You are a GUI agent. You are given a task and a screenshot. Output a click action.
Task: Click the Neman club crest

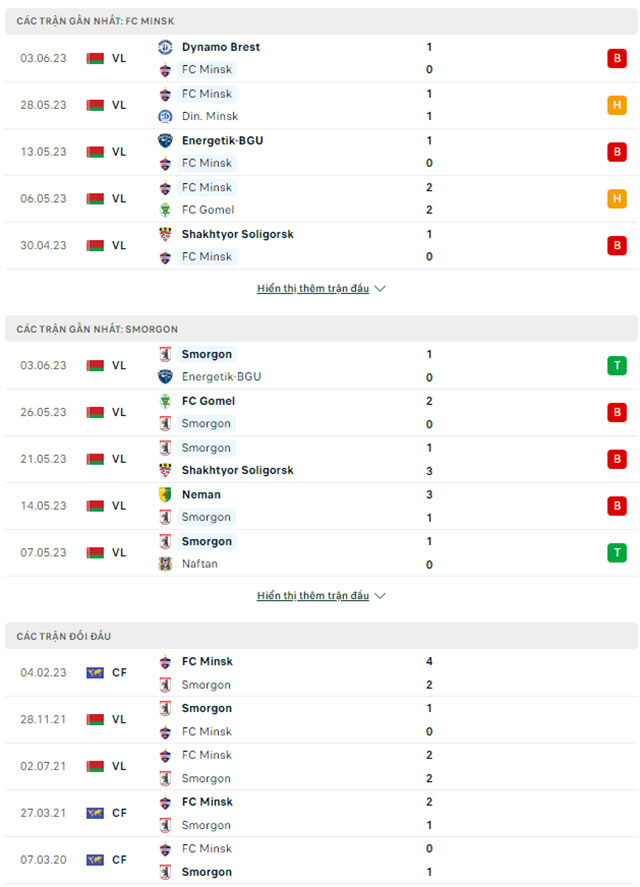point(165,494)
